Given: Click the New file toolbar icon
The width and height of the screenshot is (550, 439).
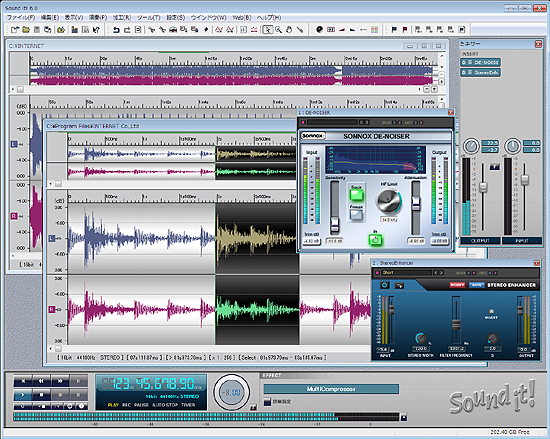Looking at the screenshot, I should tap(15, 30).
